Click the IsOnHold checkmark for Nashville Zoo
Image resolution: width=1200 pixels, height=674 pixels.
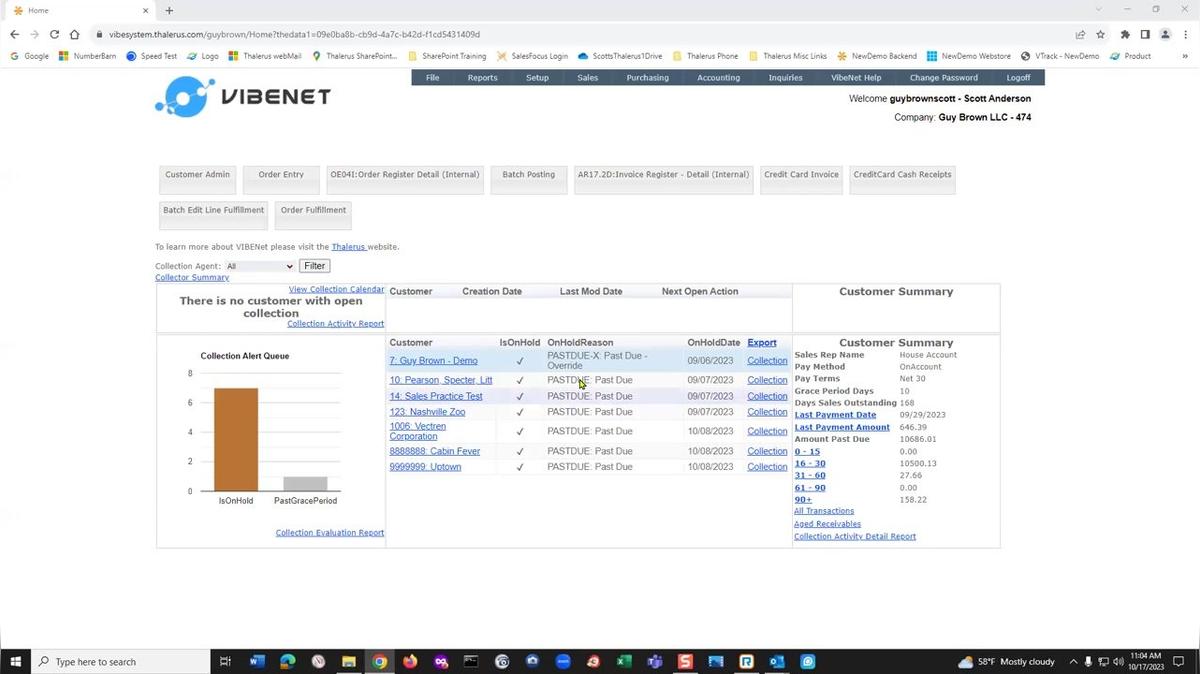(520, 412)
